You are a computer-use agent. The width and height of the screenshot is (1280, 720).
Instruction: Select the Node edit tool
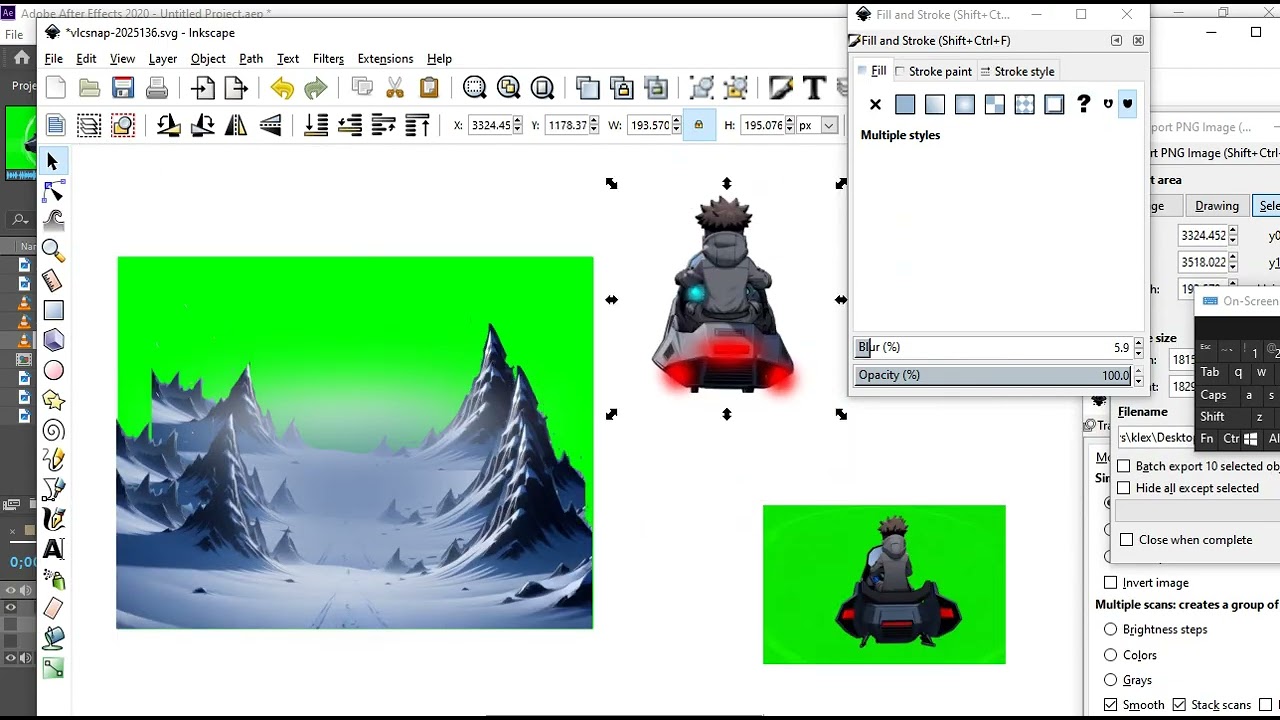click(x=53, y=191)
